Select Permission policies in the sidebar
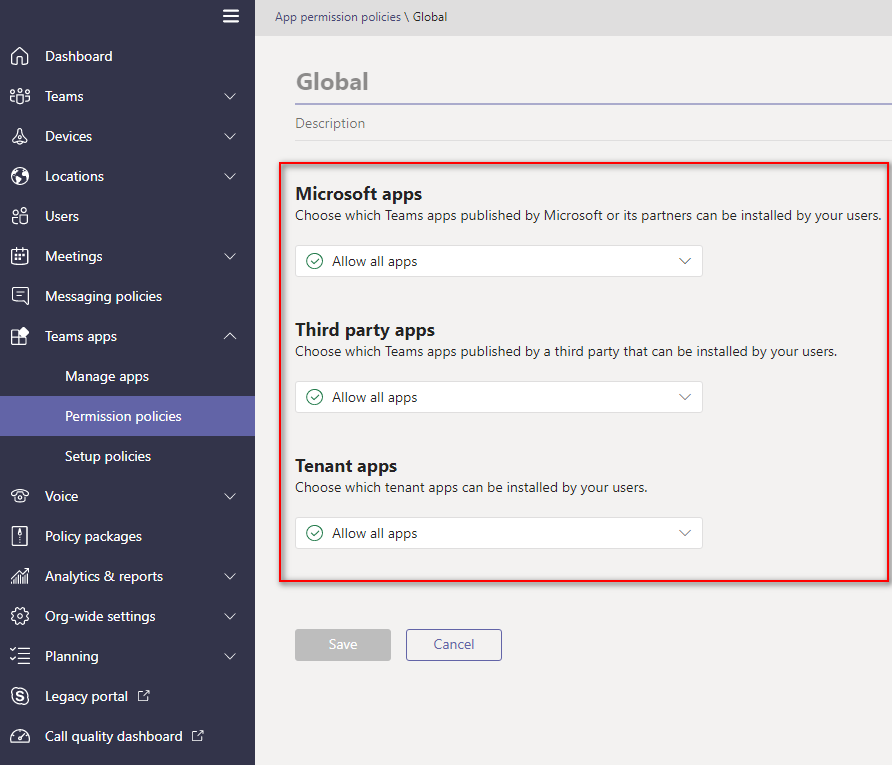The height and width of the screenshot is (765, 892). pos(127,416)
